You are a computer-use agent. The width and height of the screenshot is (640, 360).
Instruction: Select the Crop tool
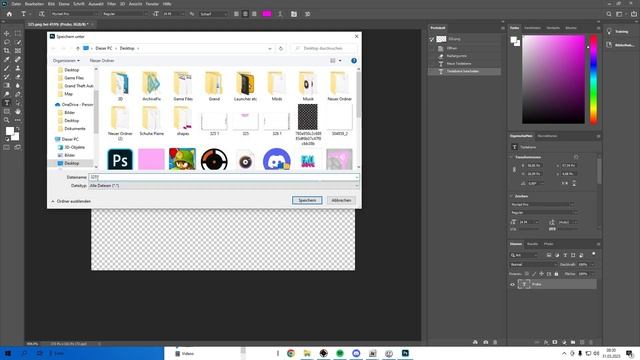pos(7,51)
